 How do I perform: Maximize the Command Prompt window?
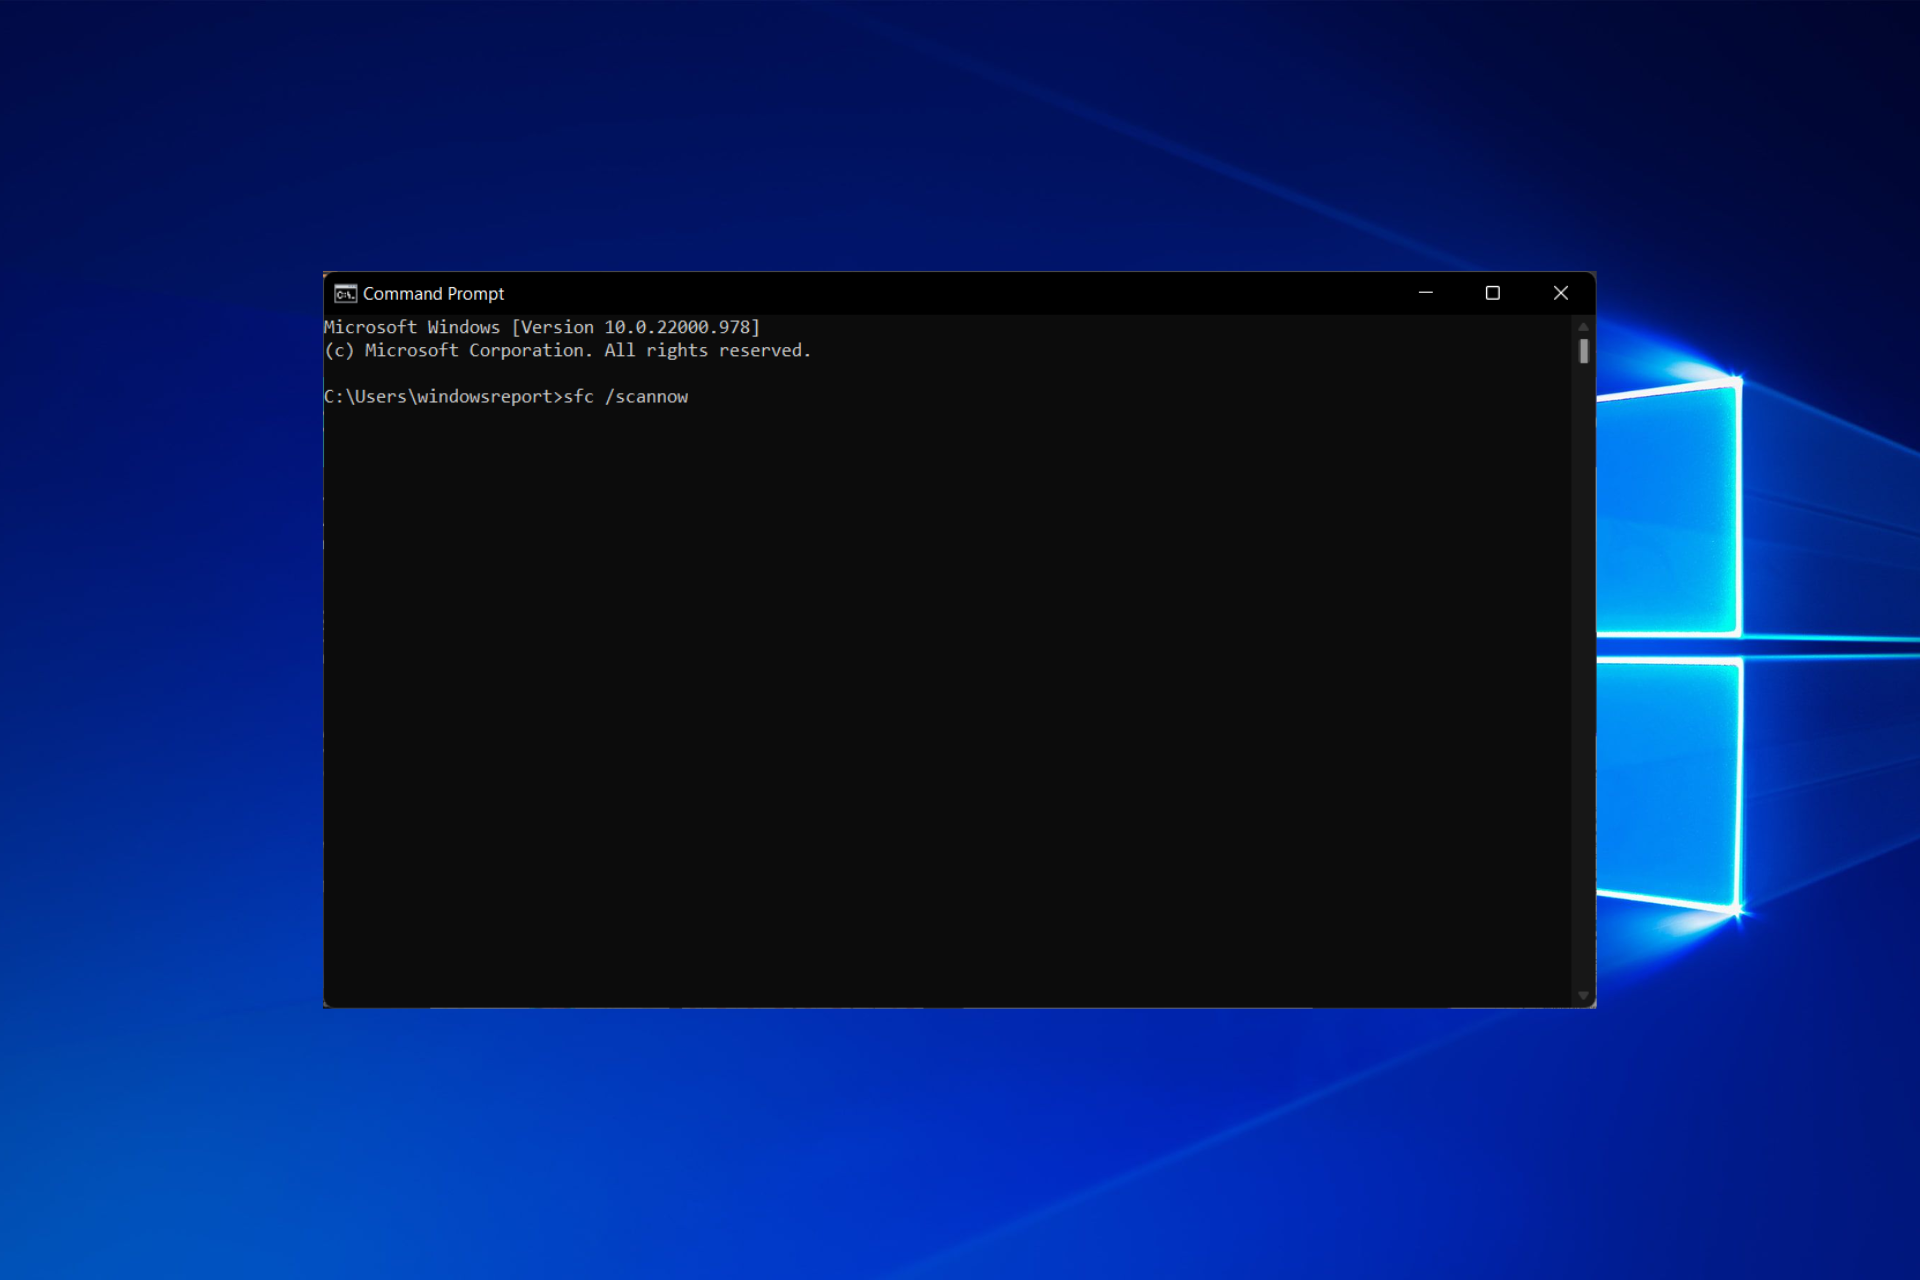click(x=1493, y=293)
